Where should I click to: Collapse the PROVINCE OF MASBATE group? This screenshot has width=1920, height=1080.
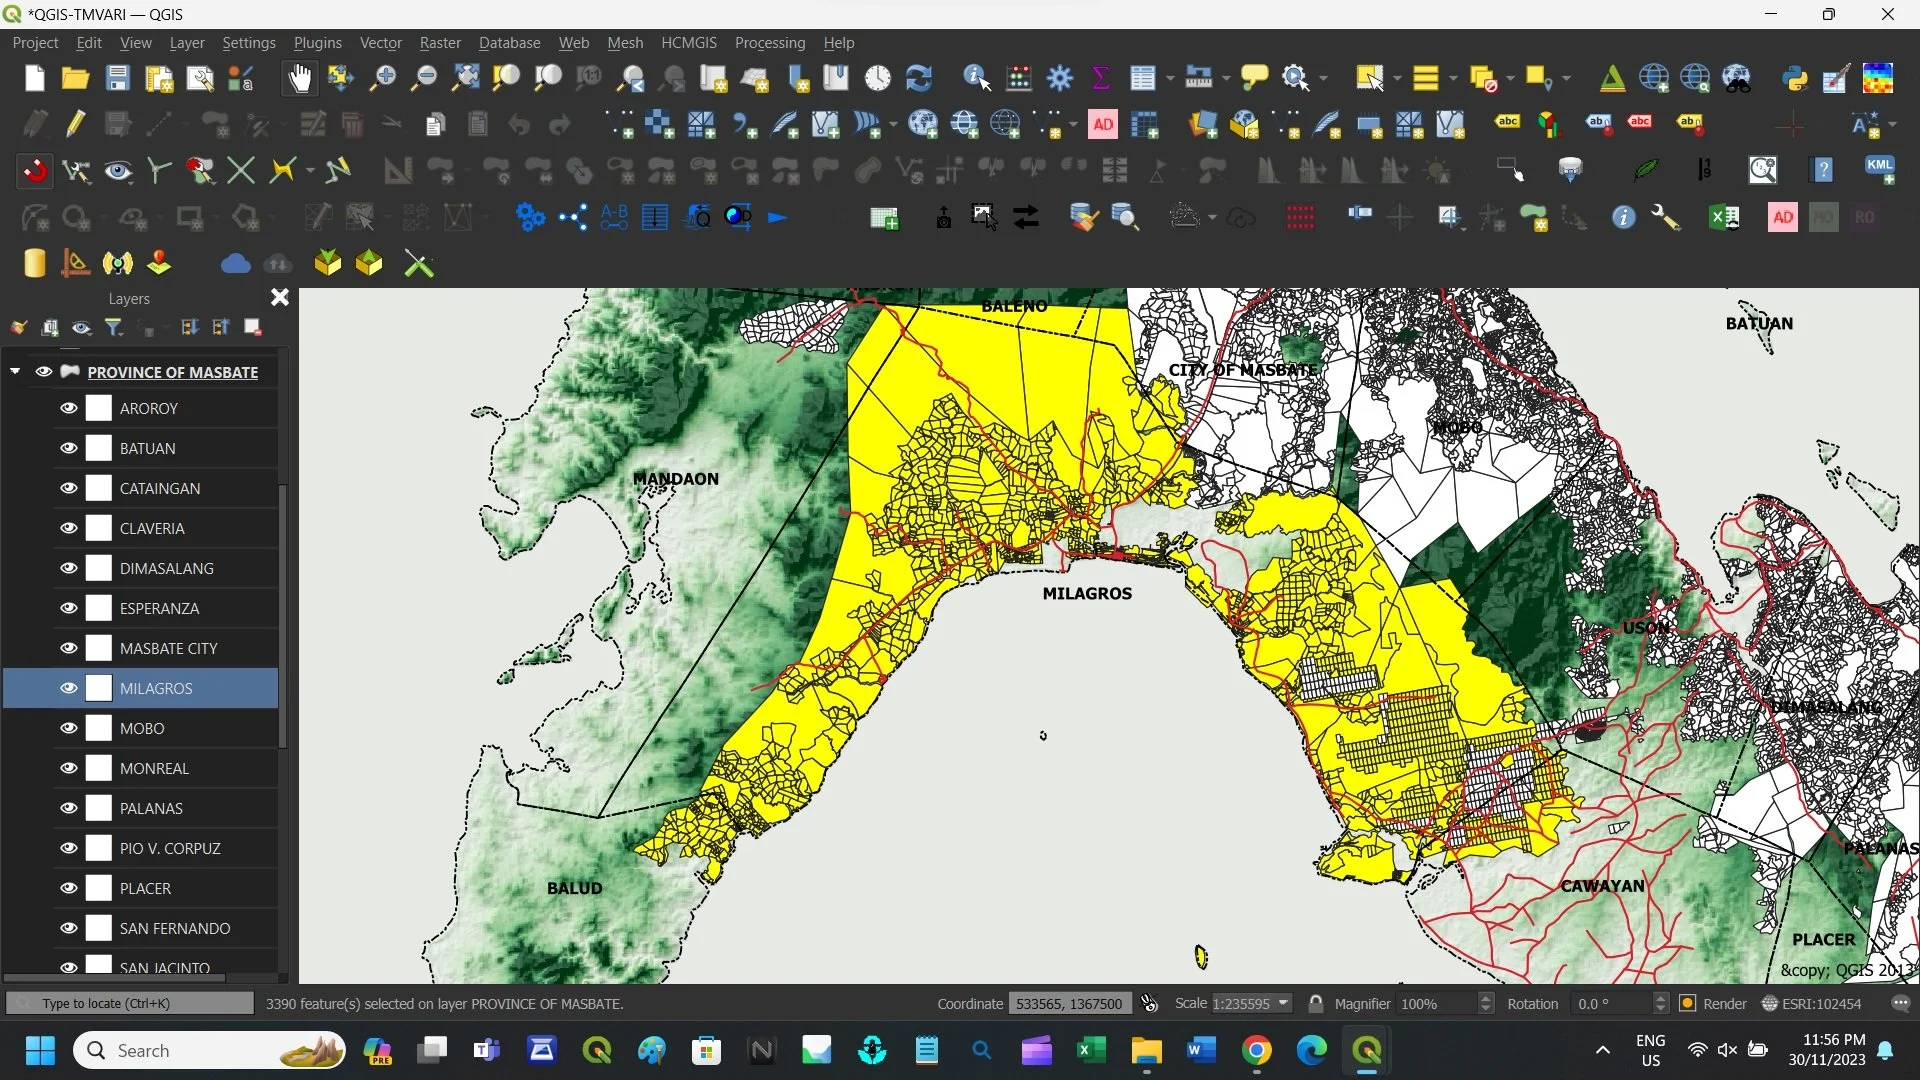[15, 371]
